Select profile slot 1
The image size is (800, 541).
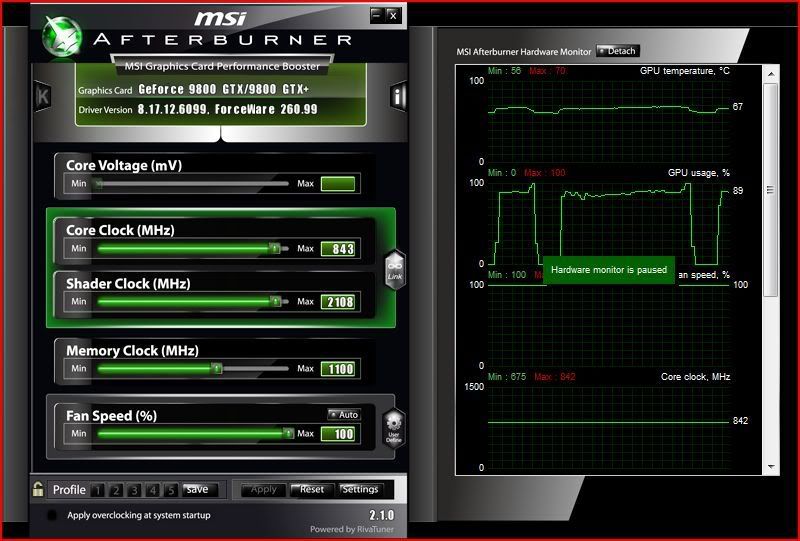[x=97, y=490]
